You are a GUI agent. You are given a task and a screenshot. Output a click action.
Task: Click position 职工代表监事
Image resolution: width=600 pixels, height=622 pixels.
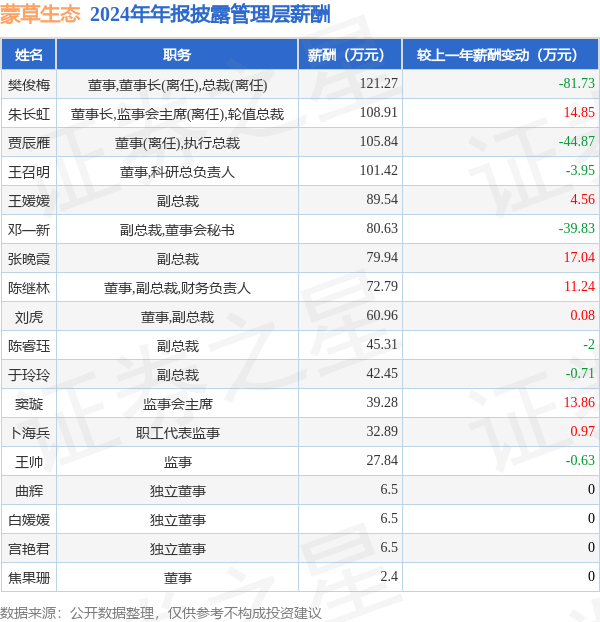tap(177, 433)
